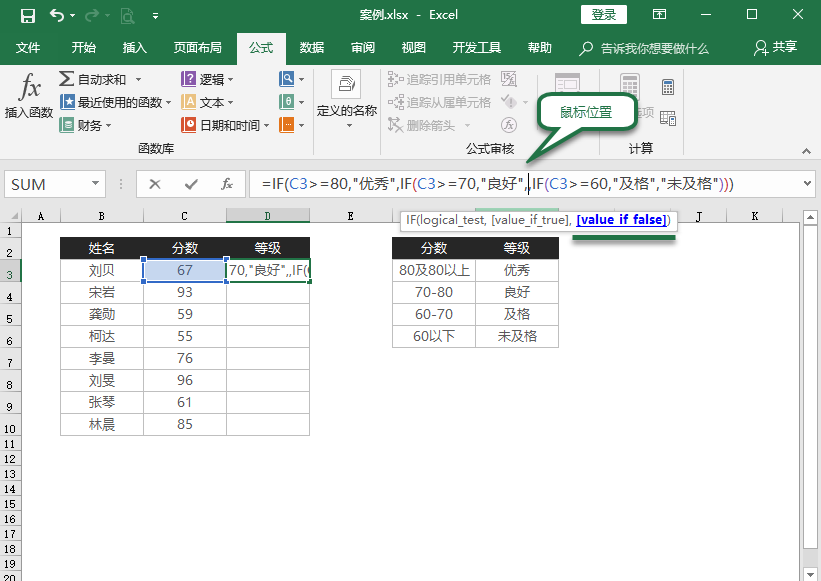Viewport: 821px width, 581px height.
Task: Expand the formula bar with arrow
Action: tap(807, 184)
